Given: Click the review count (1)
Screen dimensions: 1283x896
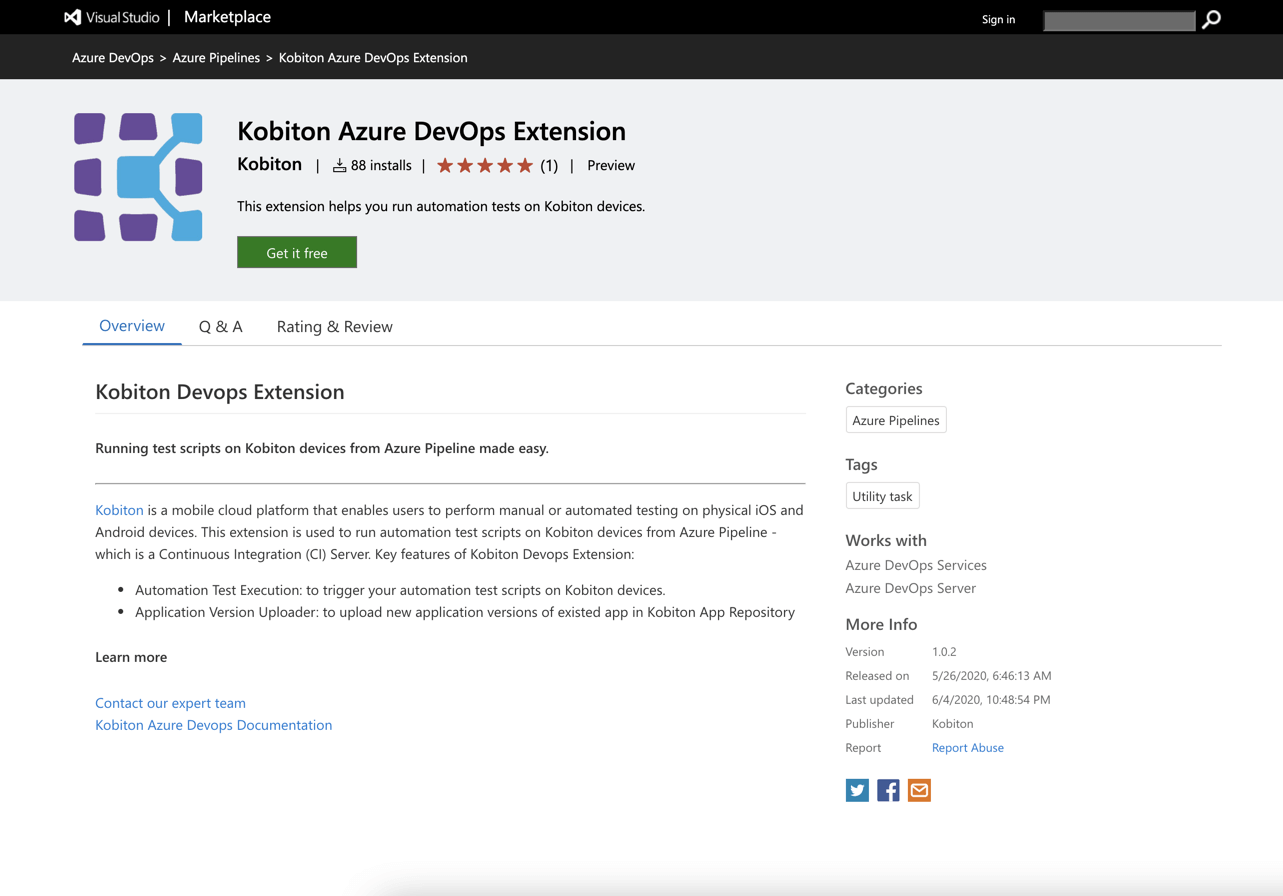Looking at the screenshot, I should pos(549,166).
